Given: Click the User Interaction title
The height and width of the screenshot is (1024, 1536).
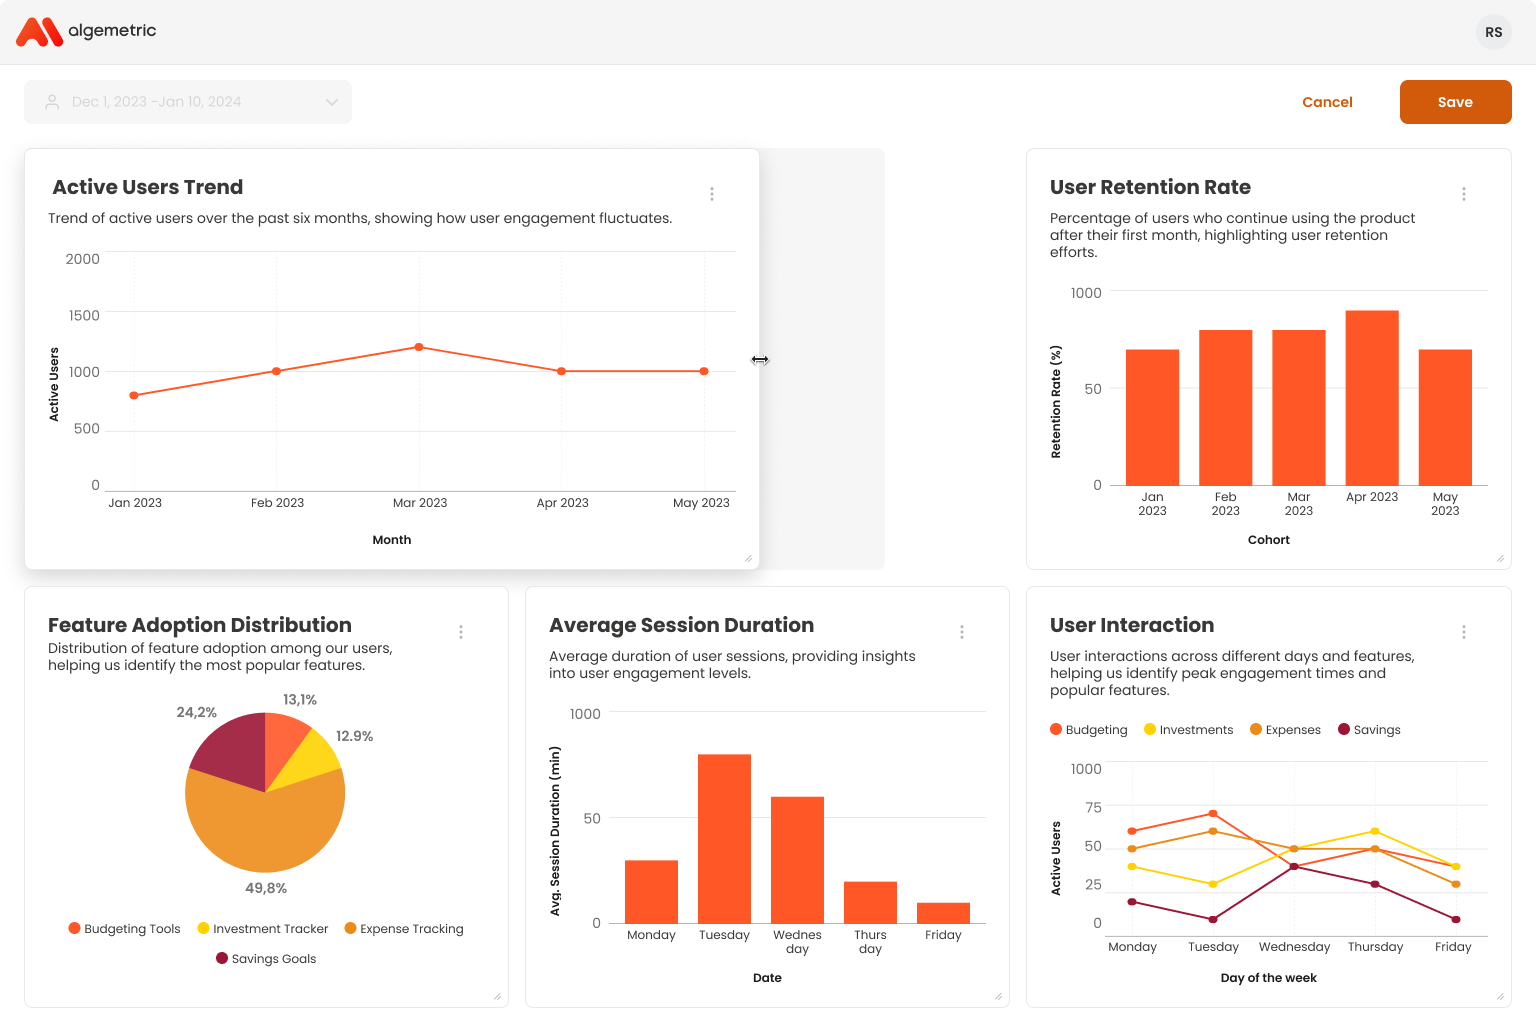Looking at the screenshot, I should click(x=1132, y=625).
